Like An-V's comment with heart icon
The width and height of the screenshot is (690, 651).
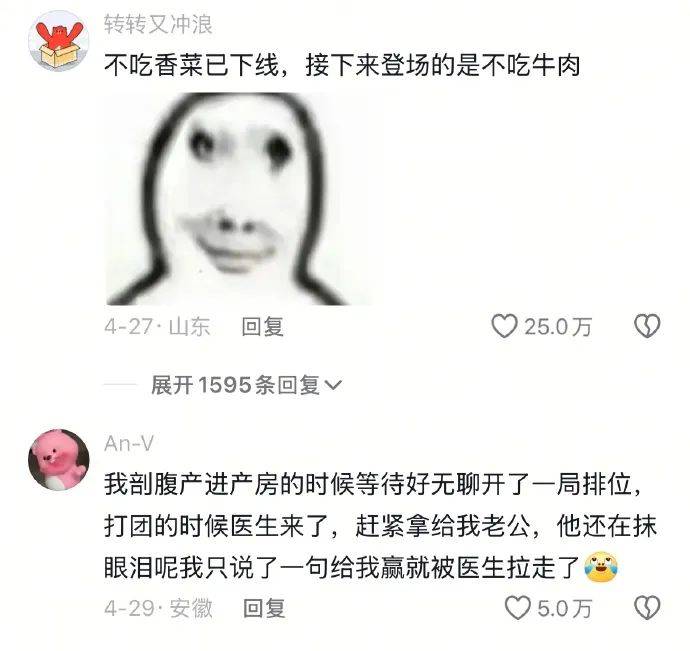pos(518,608)
